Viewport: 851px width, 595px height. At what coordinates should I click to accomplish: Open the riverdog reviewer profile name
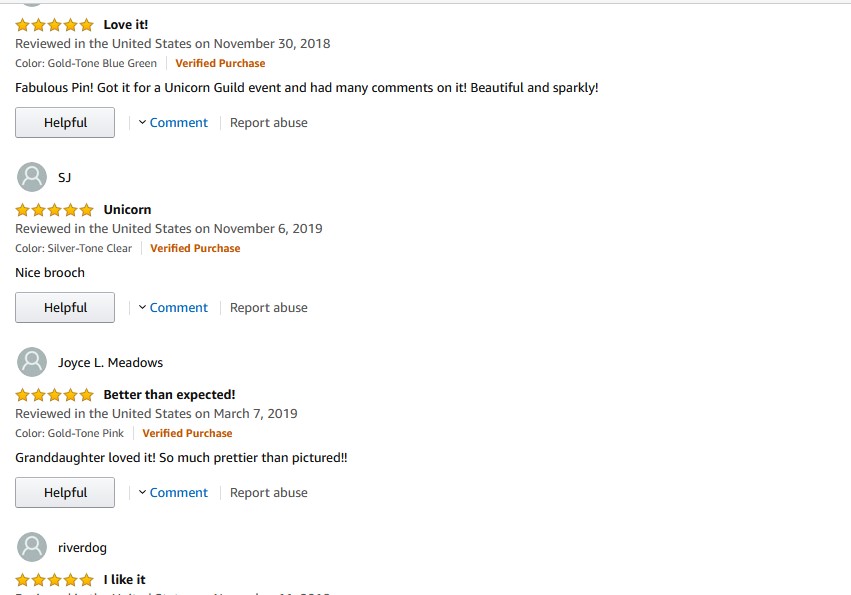click(82, 547)
